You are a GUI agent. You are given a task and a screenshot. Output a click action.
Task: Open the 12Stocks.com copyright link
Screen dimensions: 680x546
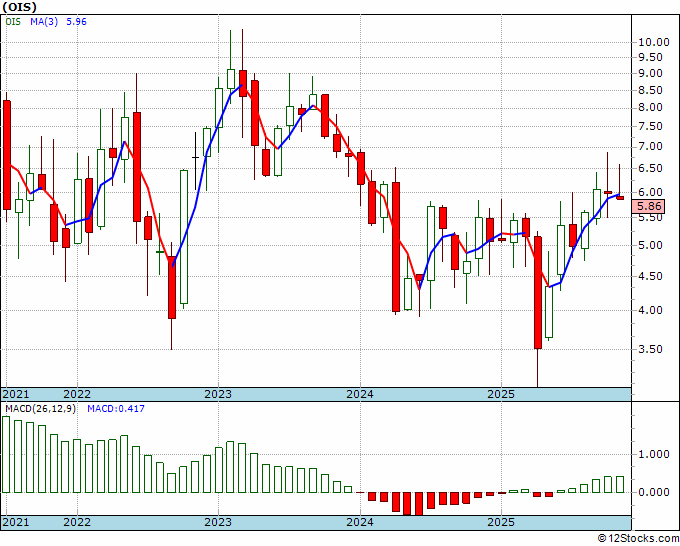(x=637, y=539)
